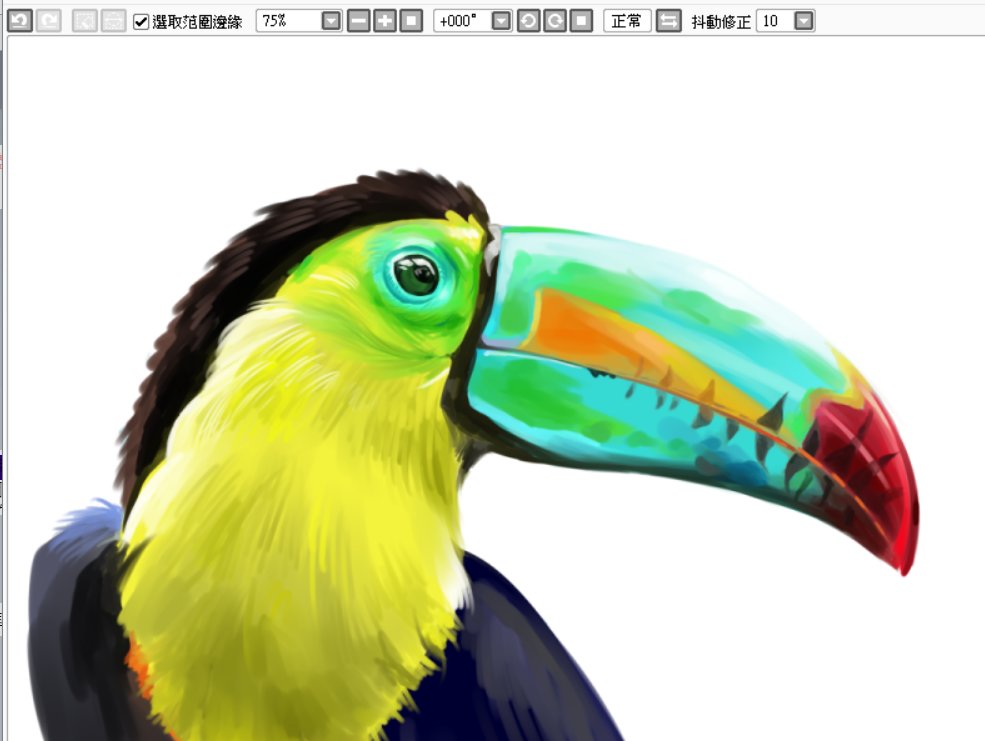
Task: Click the disabled deselect selection icon
Action: 84,21
